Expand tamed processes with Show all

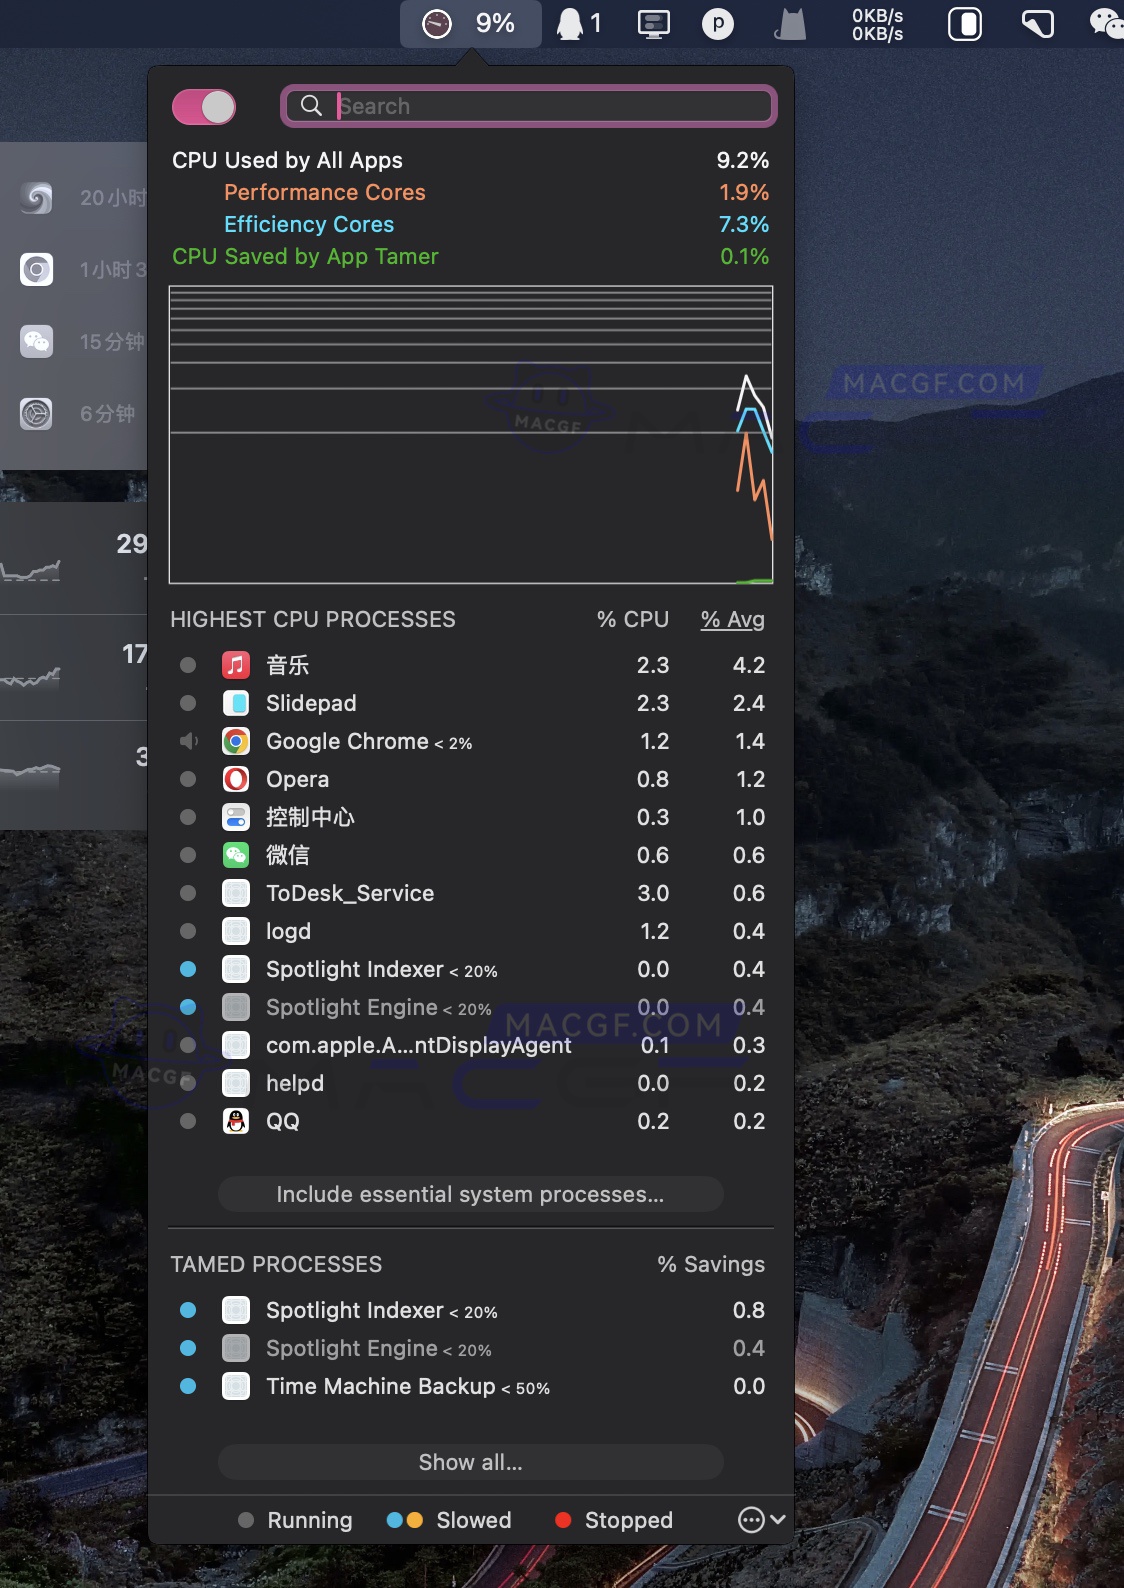[470, 1462]
